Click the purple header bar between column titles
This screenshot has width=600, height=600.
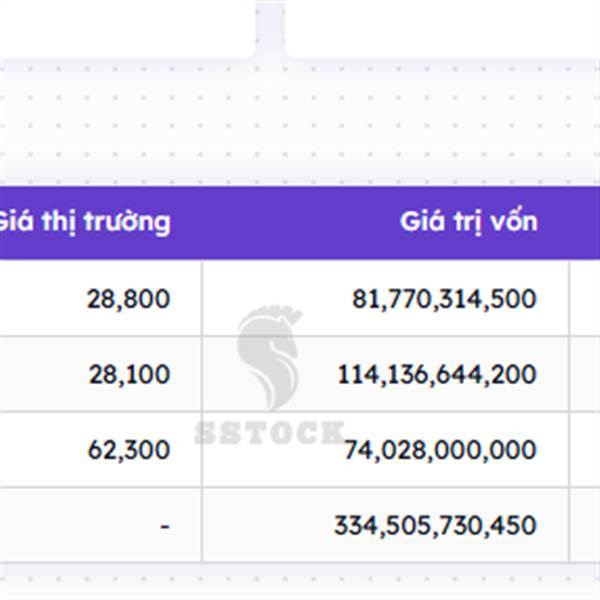(x=285, y=222)
